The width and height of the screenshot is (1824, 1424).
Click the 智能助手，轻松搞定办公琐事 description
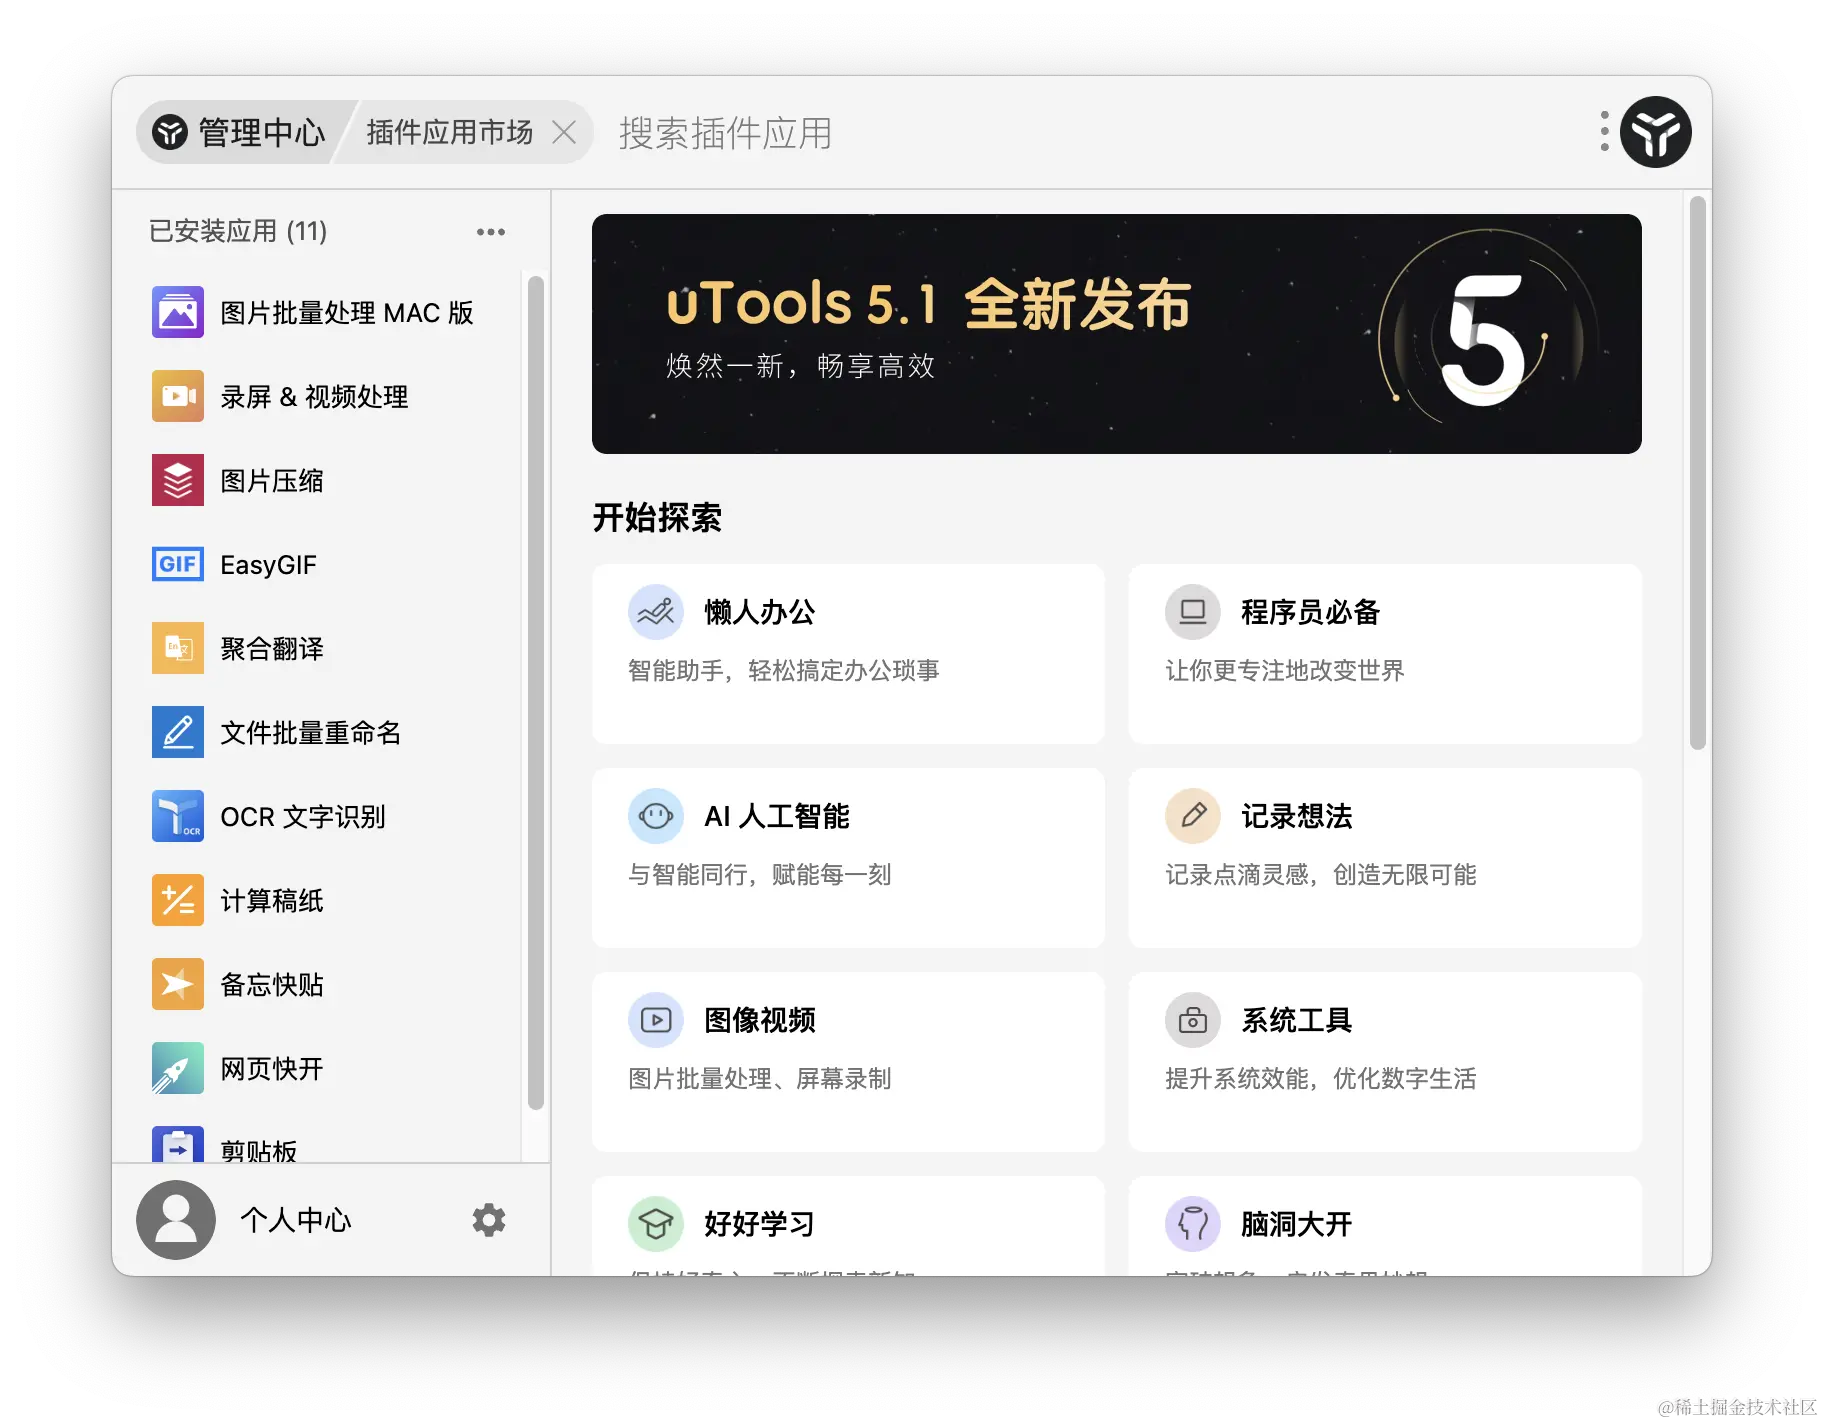tap(784, 670)
